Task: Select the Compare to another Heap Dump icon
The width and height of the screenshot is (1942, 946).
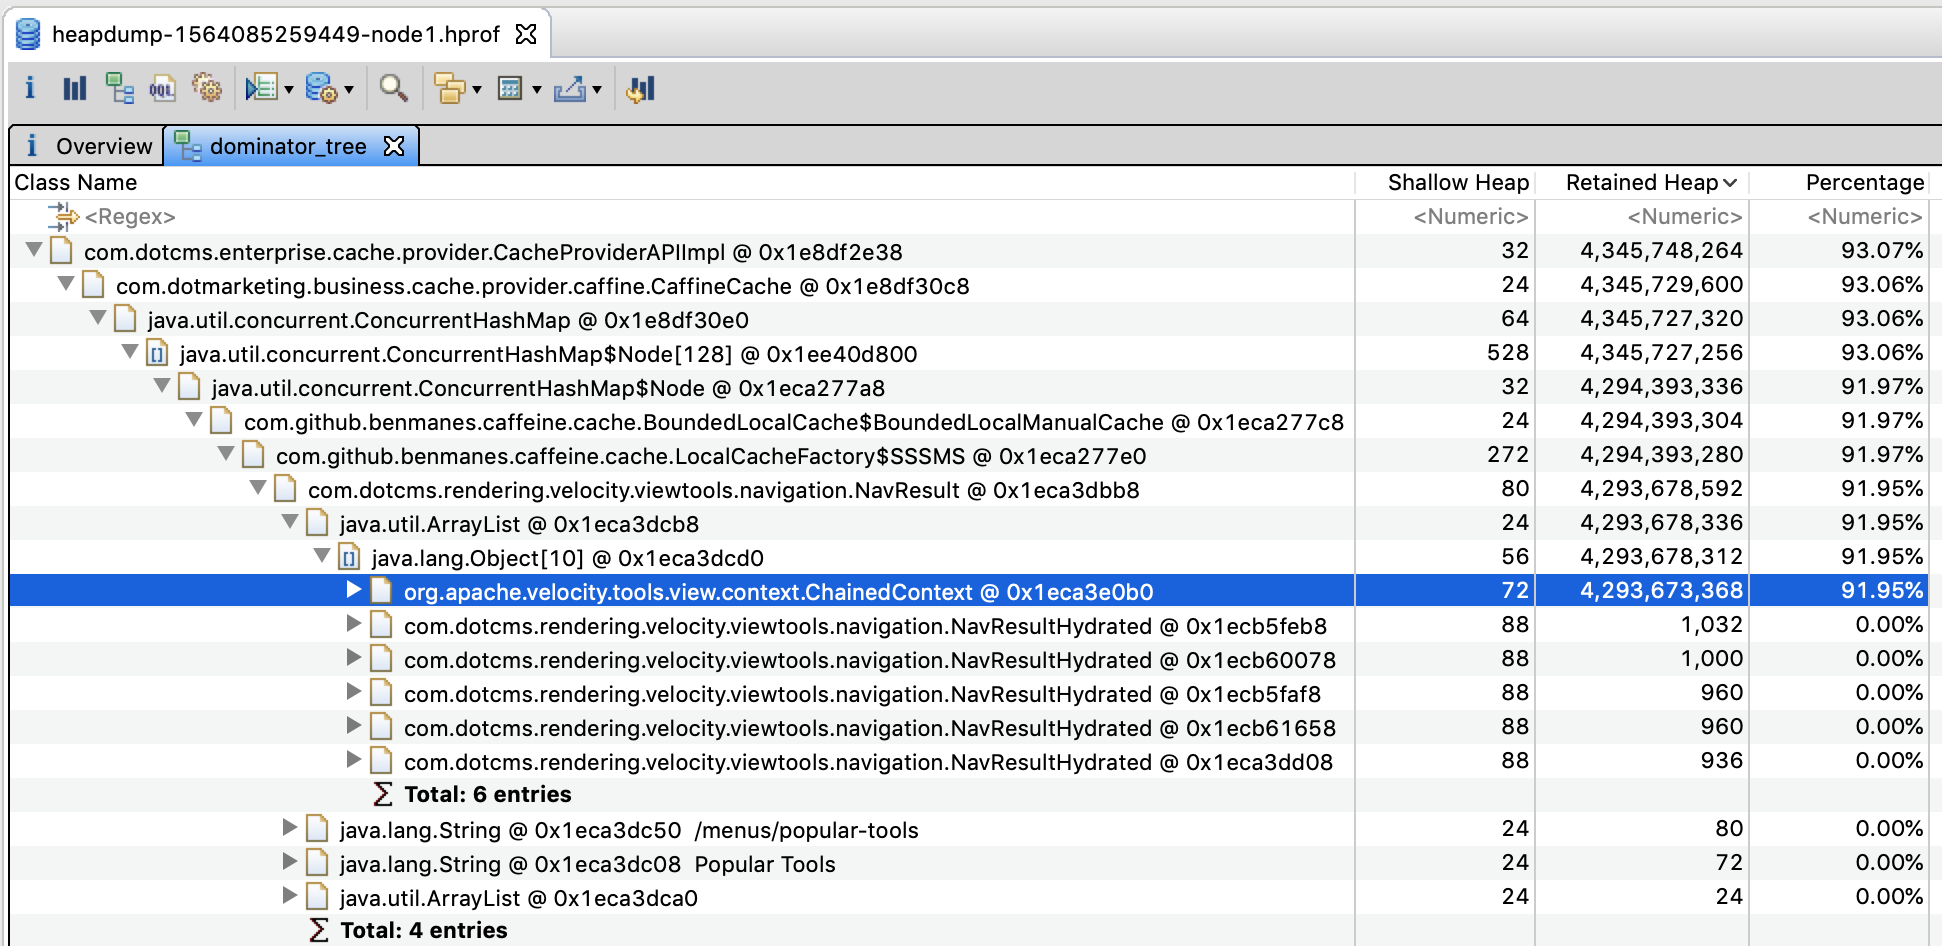Action: point(640,88)
